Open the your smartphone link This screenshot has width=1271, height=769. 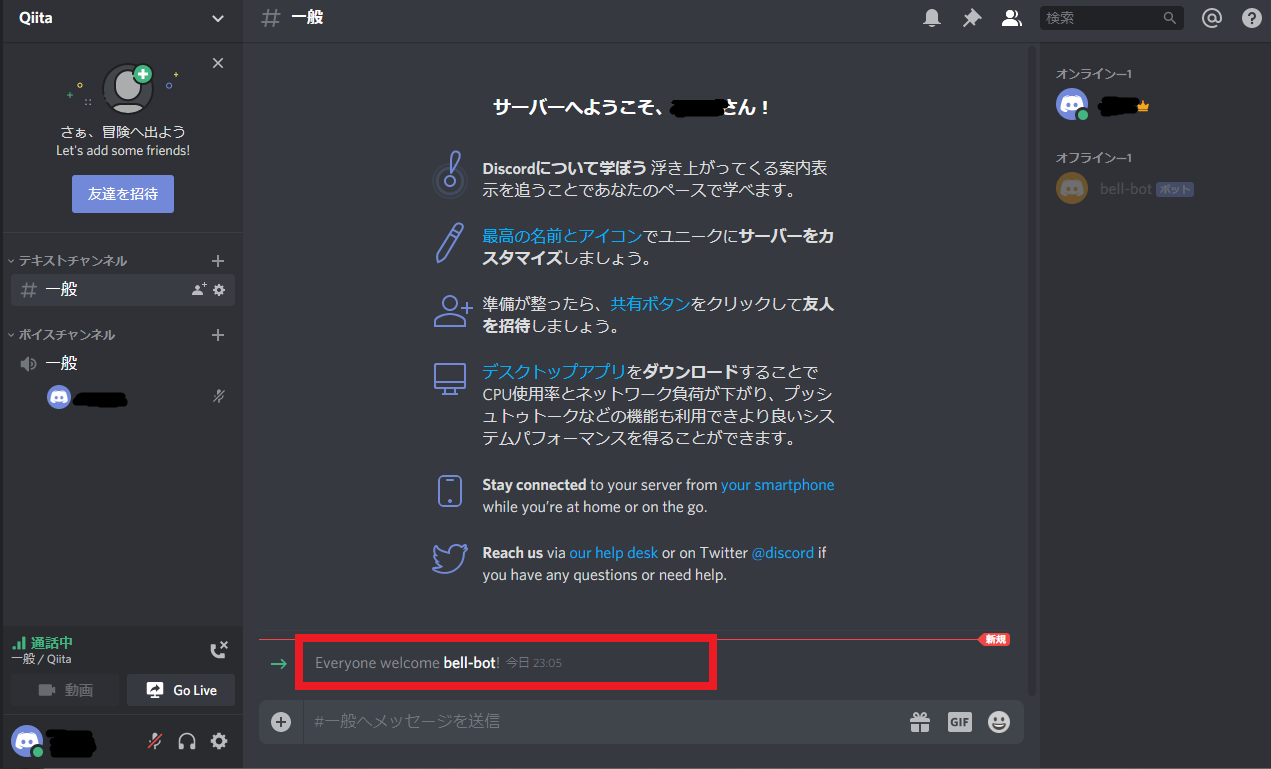click(x=777, y=485)
